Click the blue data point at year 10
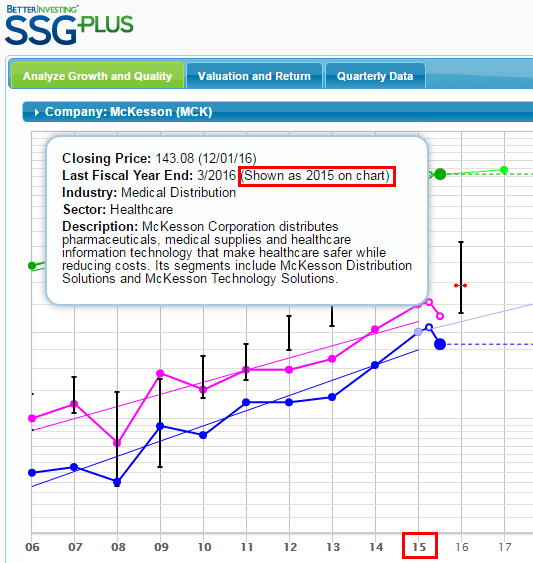Viewport: 533px width, 563px height. 203,435
